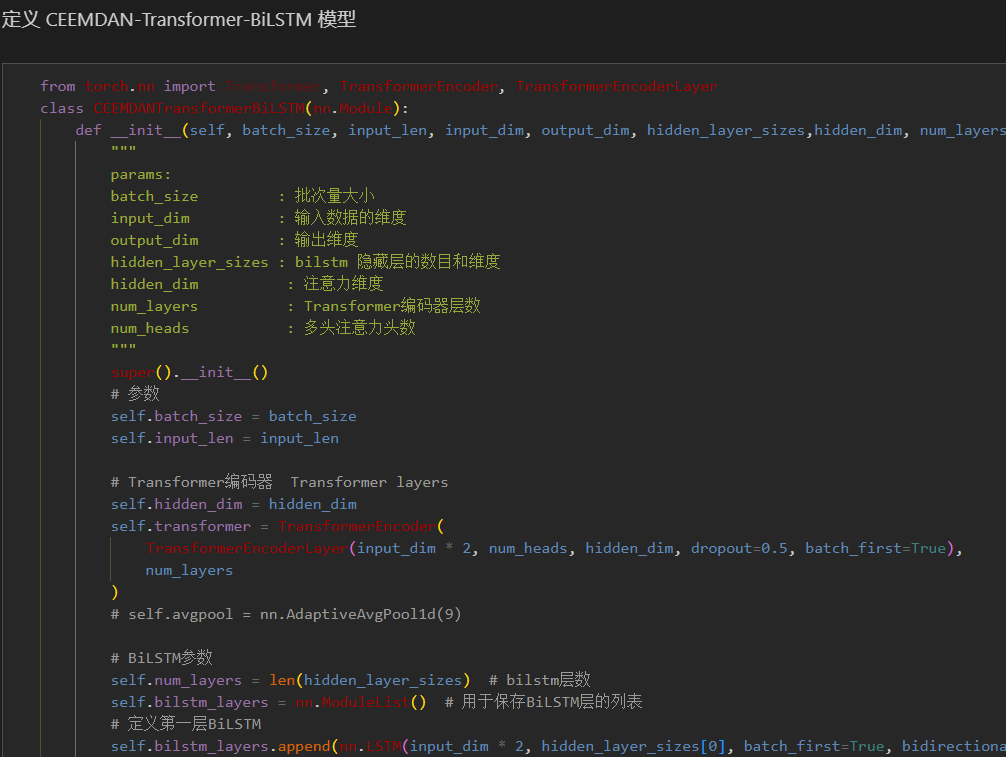
Task: Click the 'super().__init__()' call
Action: pos(189,372)
